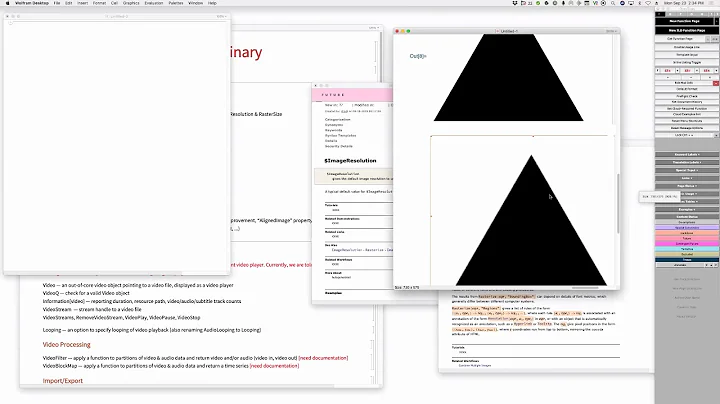The image size is (720, 404).
Task: Click the second black New Function Page button
Action: coord(687,30)
